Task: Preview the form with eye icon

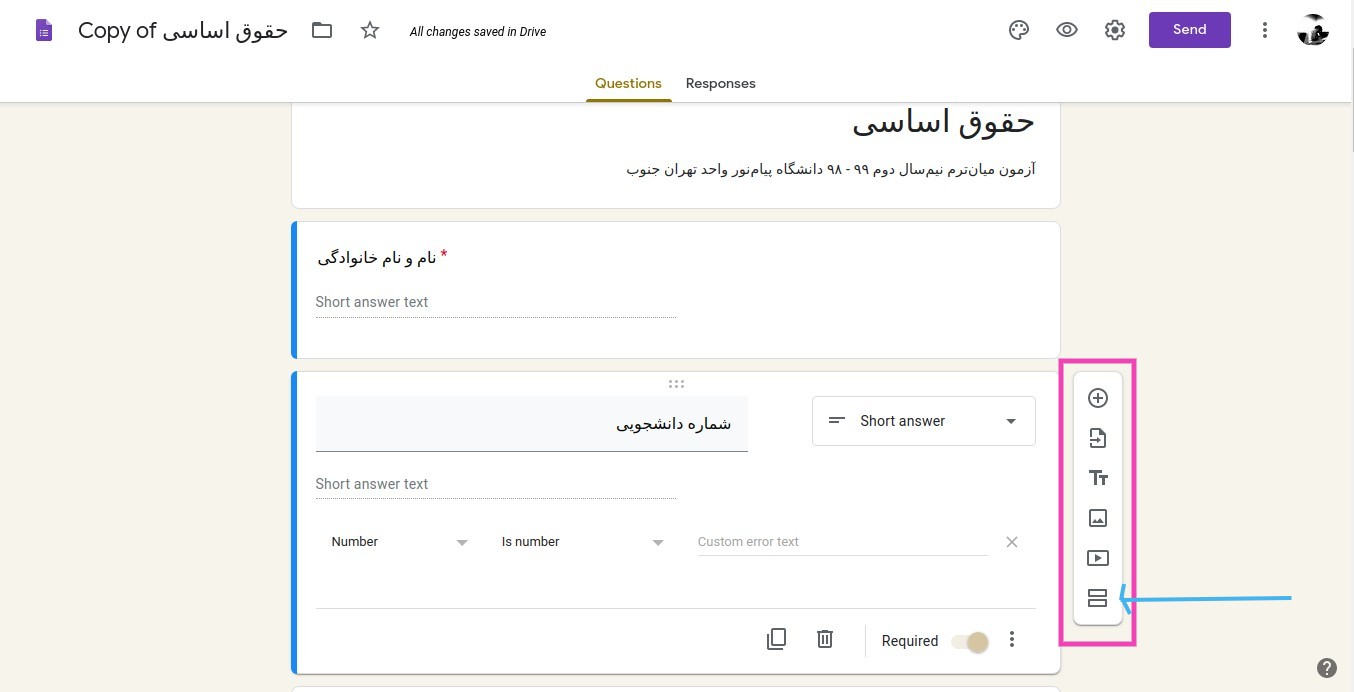Action: point(1067,30)
